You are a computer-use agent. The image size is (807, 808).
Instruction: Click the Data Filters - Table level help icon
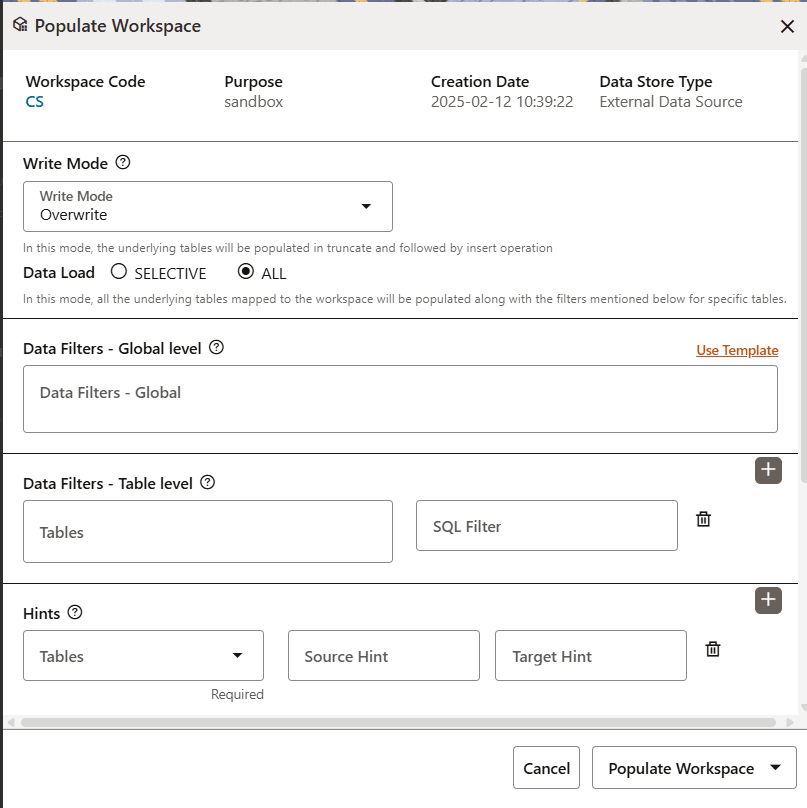click(x=207, y=483)
